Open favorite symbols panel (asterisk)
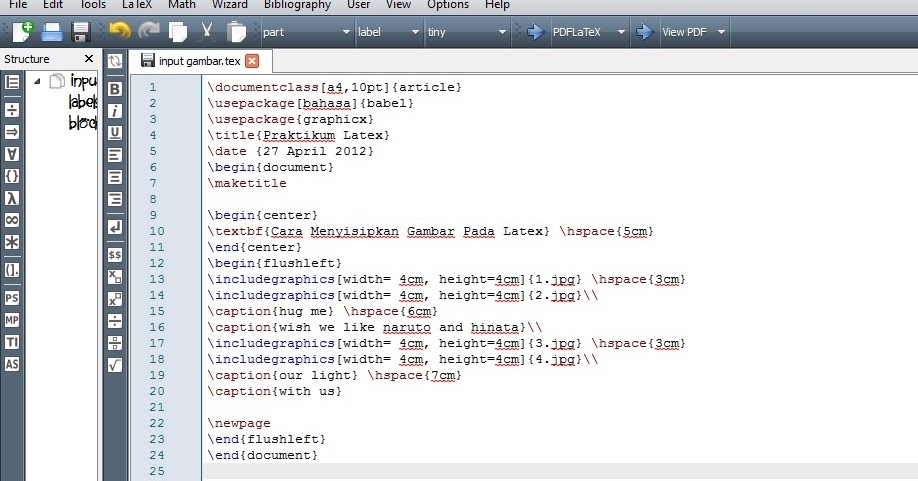918x481 pixels. coord(12,242)
